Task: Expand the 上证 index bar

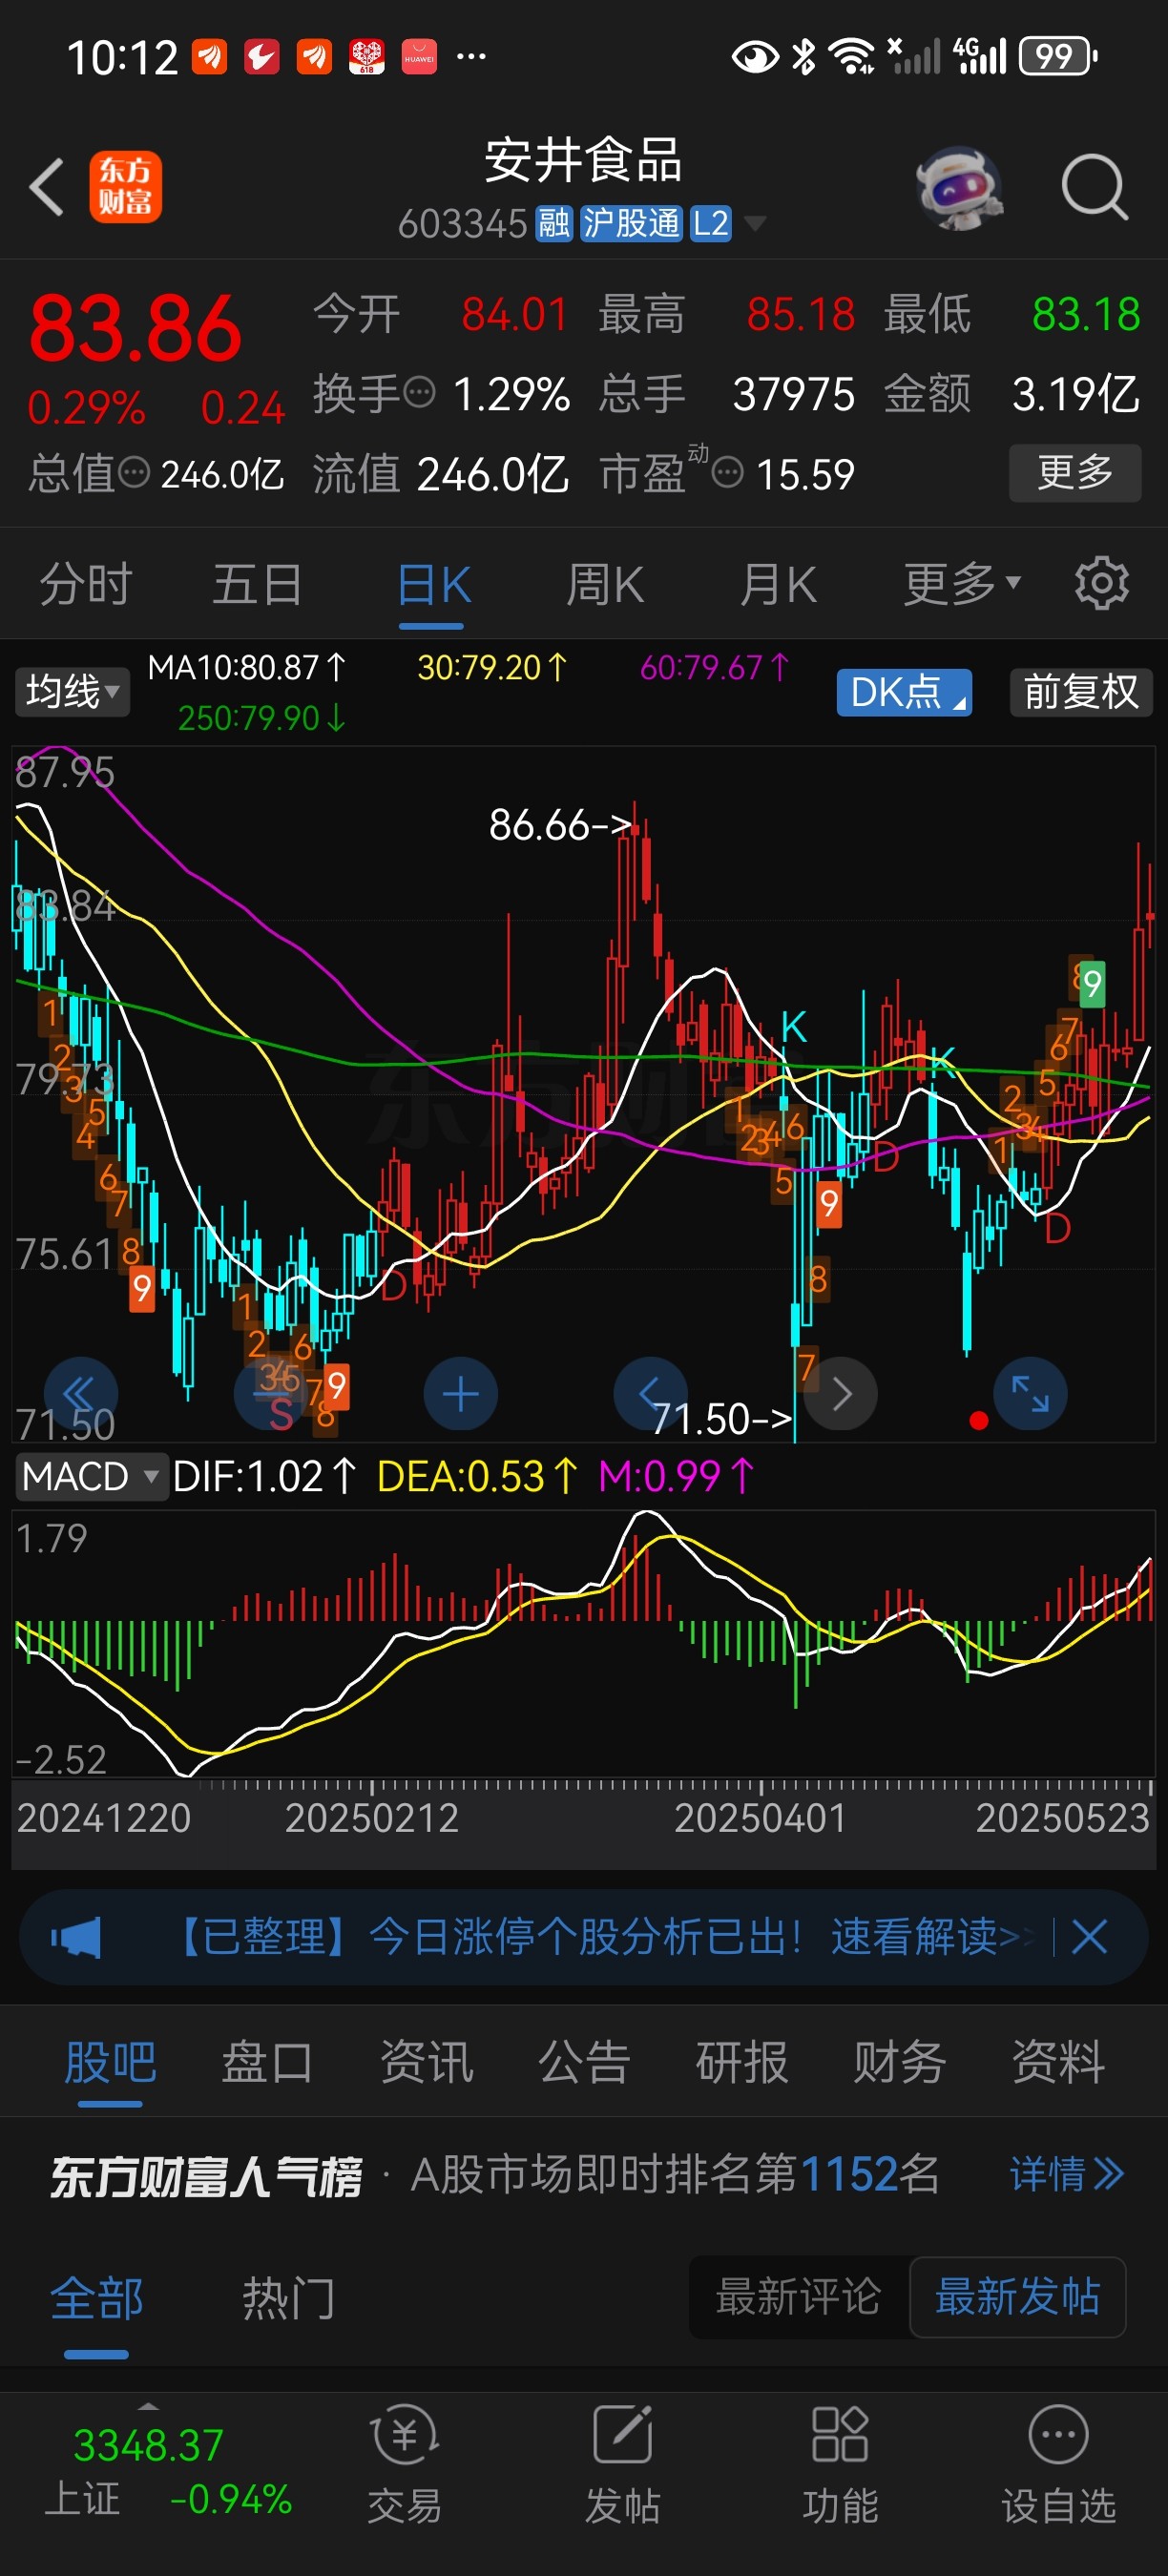Action: pos(148,2406)
